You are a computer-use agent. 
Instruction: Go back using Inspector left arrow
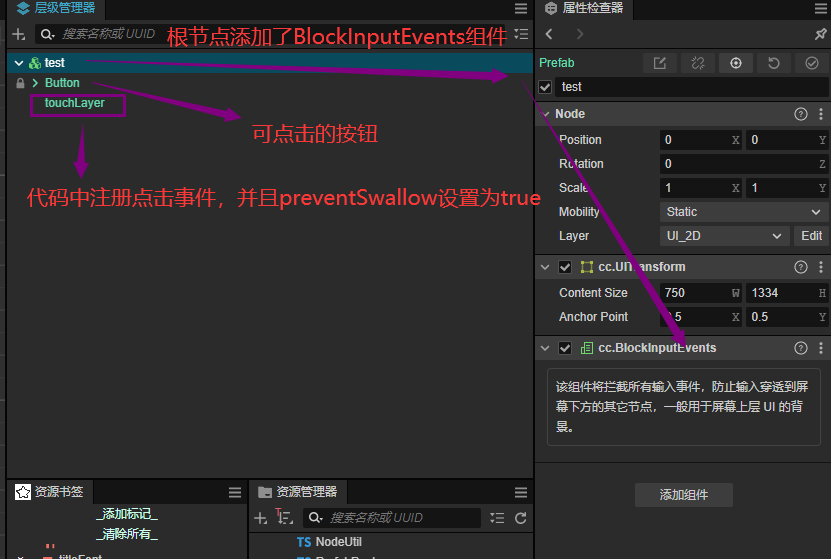tap(549, 34)
